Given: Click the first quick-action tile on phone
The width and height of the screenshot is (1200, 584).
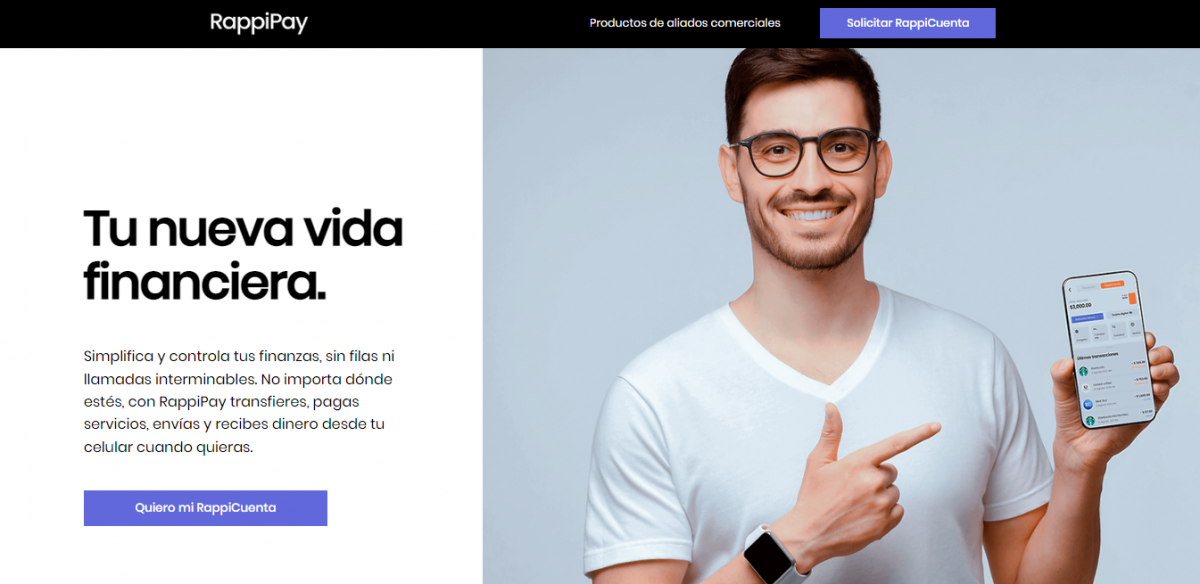Looking at the screenshot, I should (1082, 335).
